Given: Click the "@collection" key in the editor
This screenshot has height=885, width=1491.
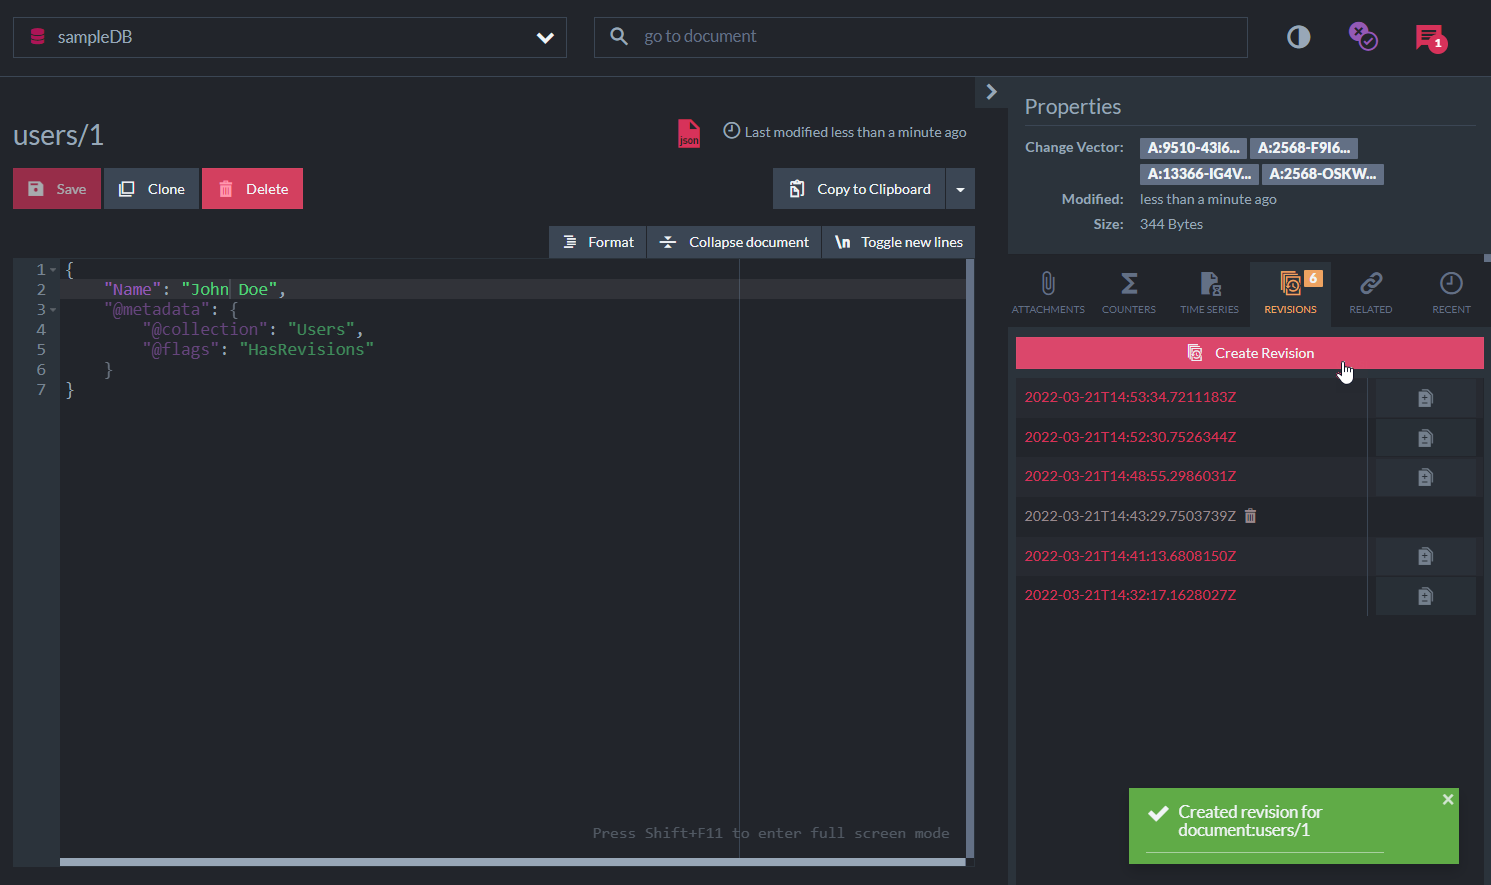Looking at the screenshot, I should (x=205, y=330).
